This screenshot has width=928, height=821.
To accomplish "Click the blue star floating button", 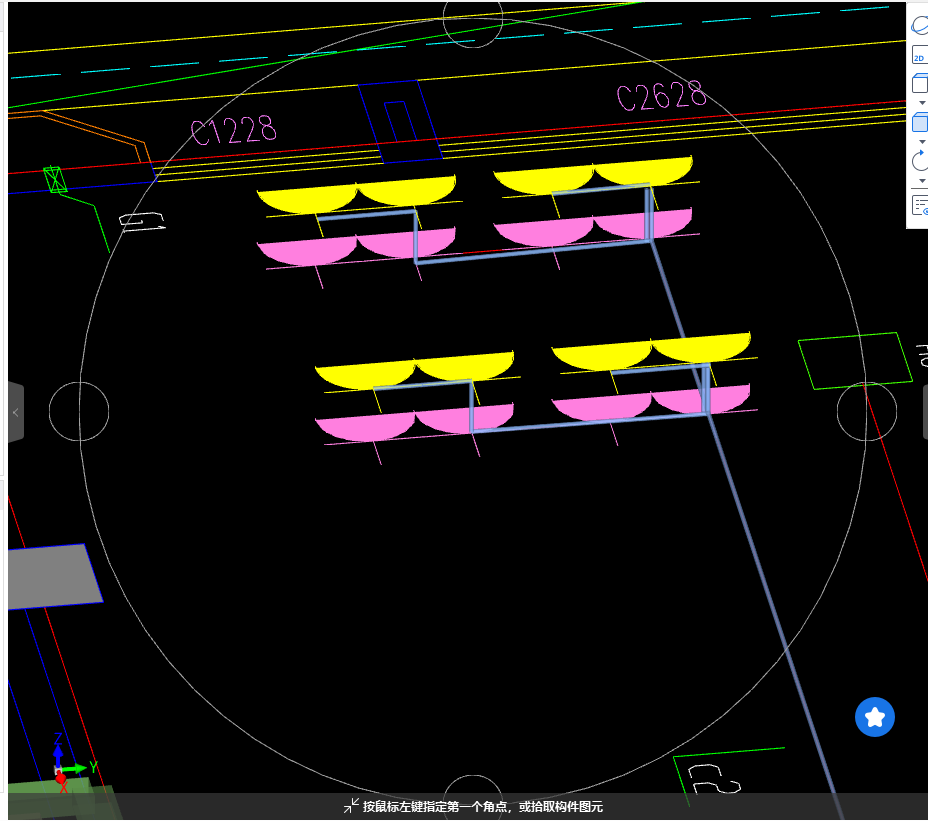I will click(x=875, y=717).
